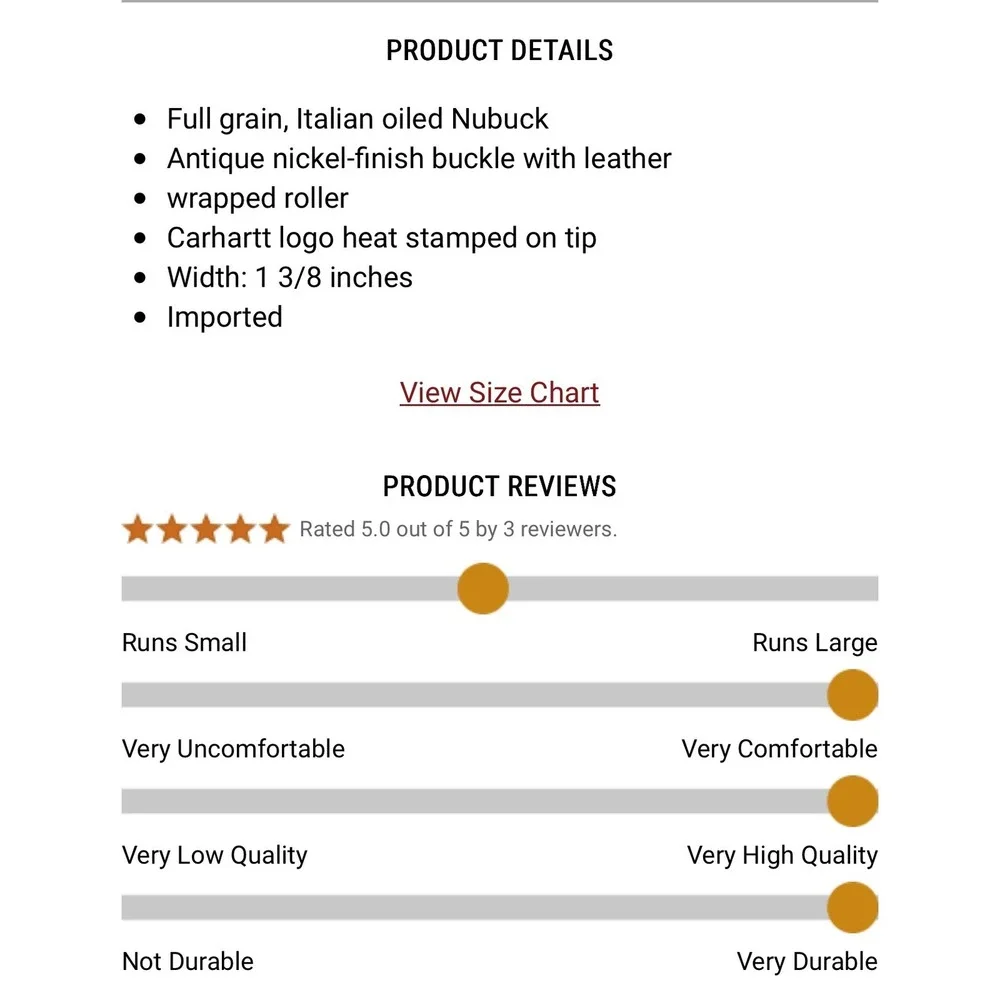Click the Very Comfortable label
The width and height of the screenshot is (1000, 1000).
point(779,749)
